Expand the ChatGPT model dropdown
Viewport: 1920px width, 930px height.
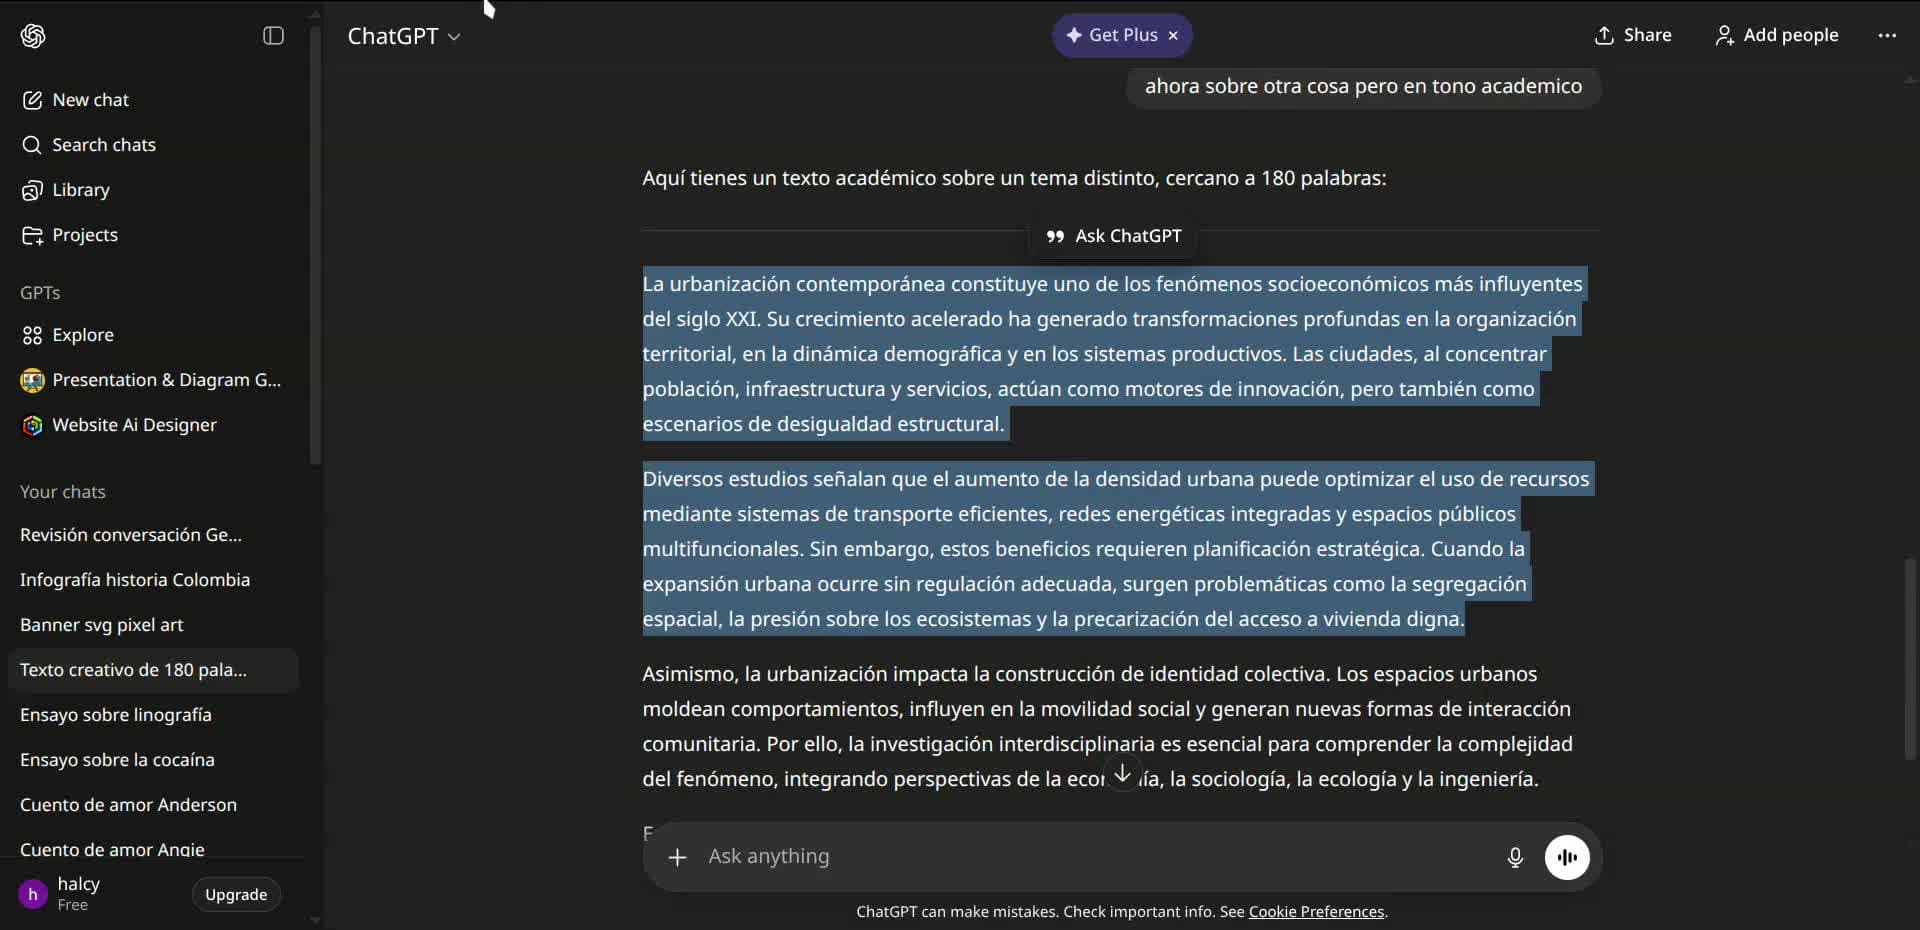[x=404, y=36]
